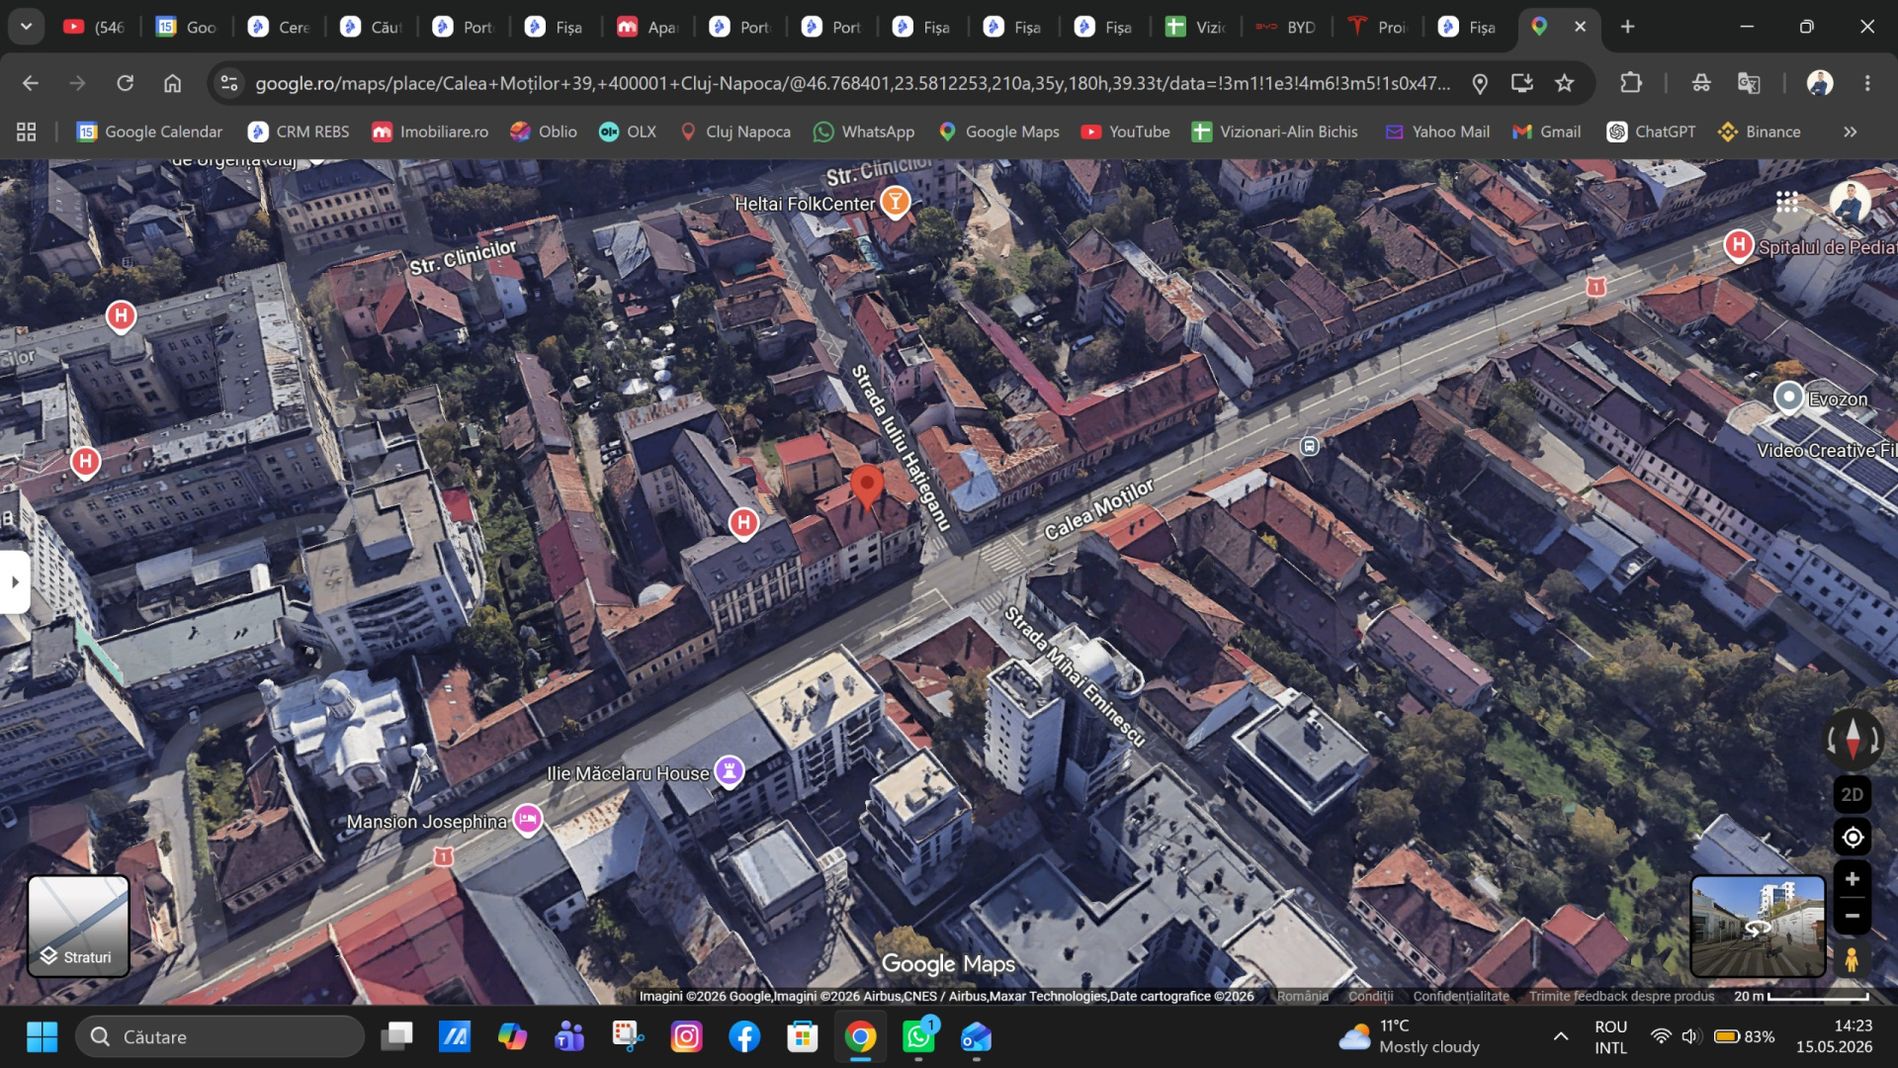Open the Imobiliare.ro bookmark
This screenshot has width=1898, height=1068.
pyautogui.click(x=430, y=132)
